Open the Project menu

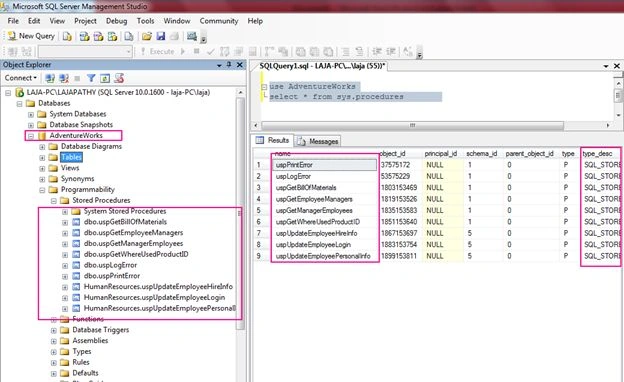85,21
